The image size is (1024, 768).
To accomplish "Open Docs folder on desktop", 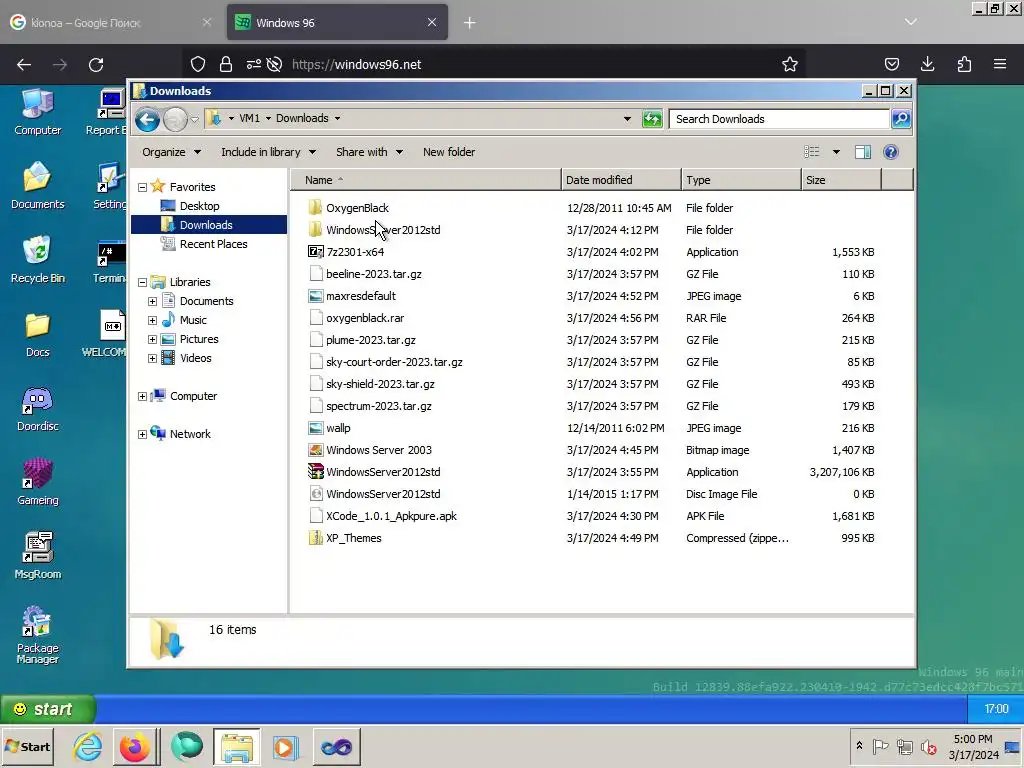I will point(37,334).
